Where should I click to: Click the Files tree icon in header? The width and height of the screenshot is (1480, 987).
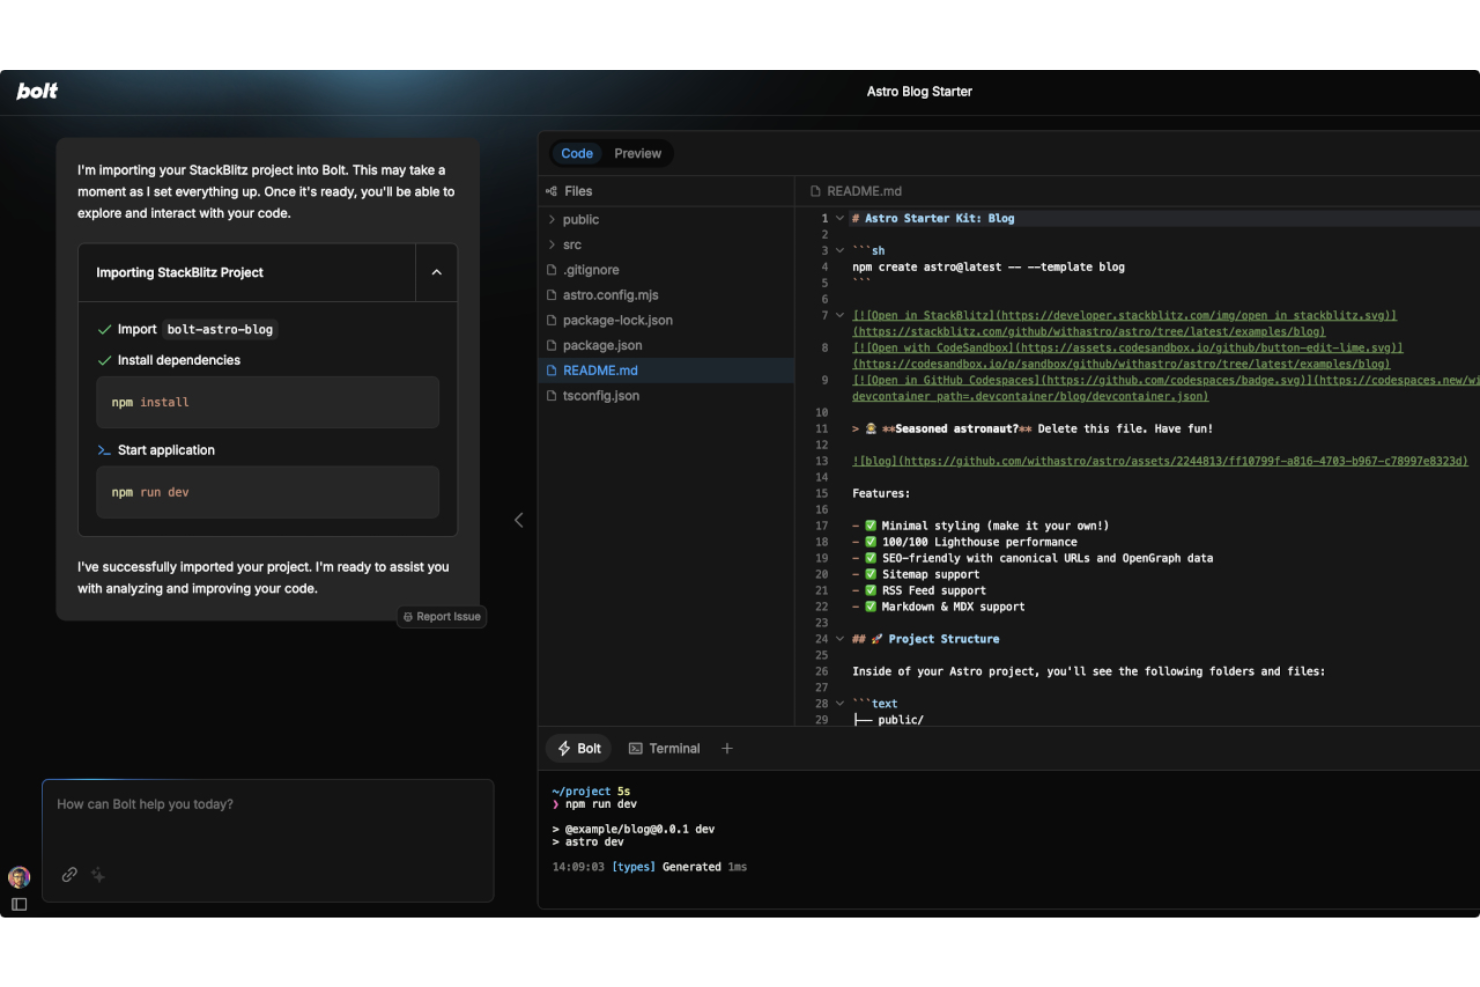[551, 191]
